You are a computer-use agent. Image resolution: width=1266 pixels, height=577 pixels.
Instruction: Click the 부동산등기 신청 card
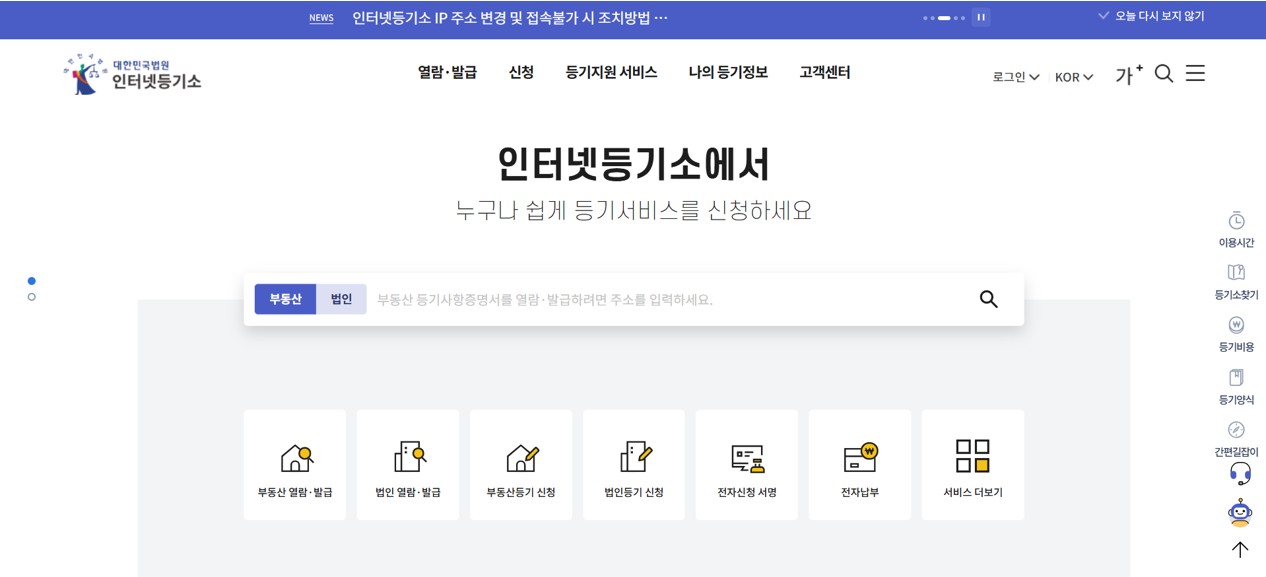coord(520,455)
